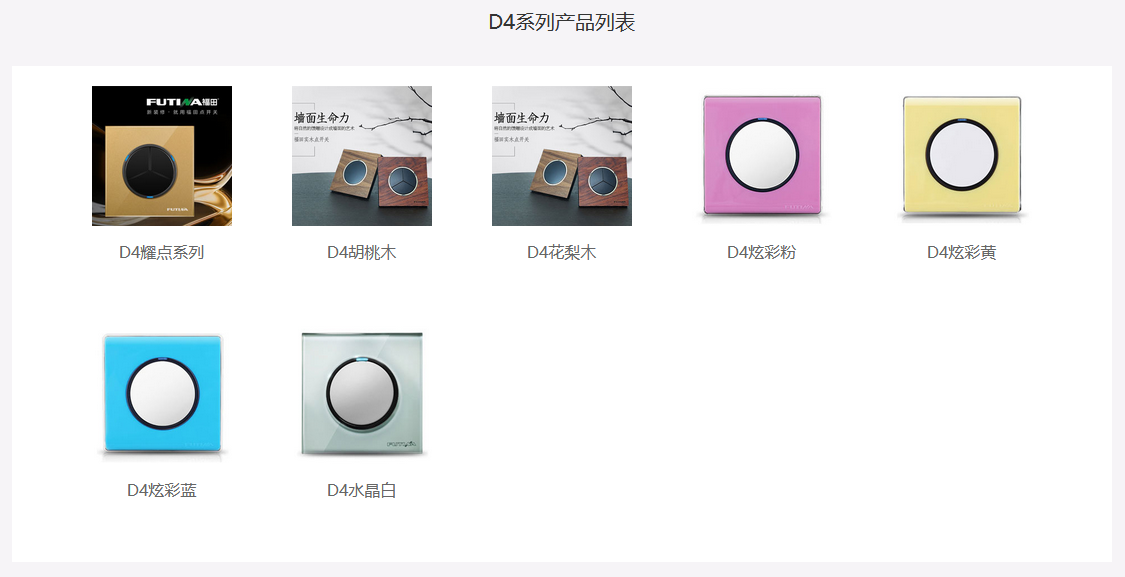Click the D4耀点系列 text link
Screen dimensions: 1125x577
161,253
